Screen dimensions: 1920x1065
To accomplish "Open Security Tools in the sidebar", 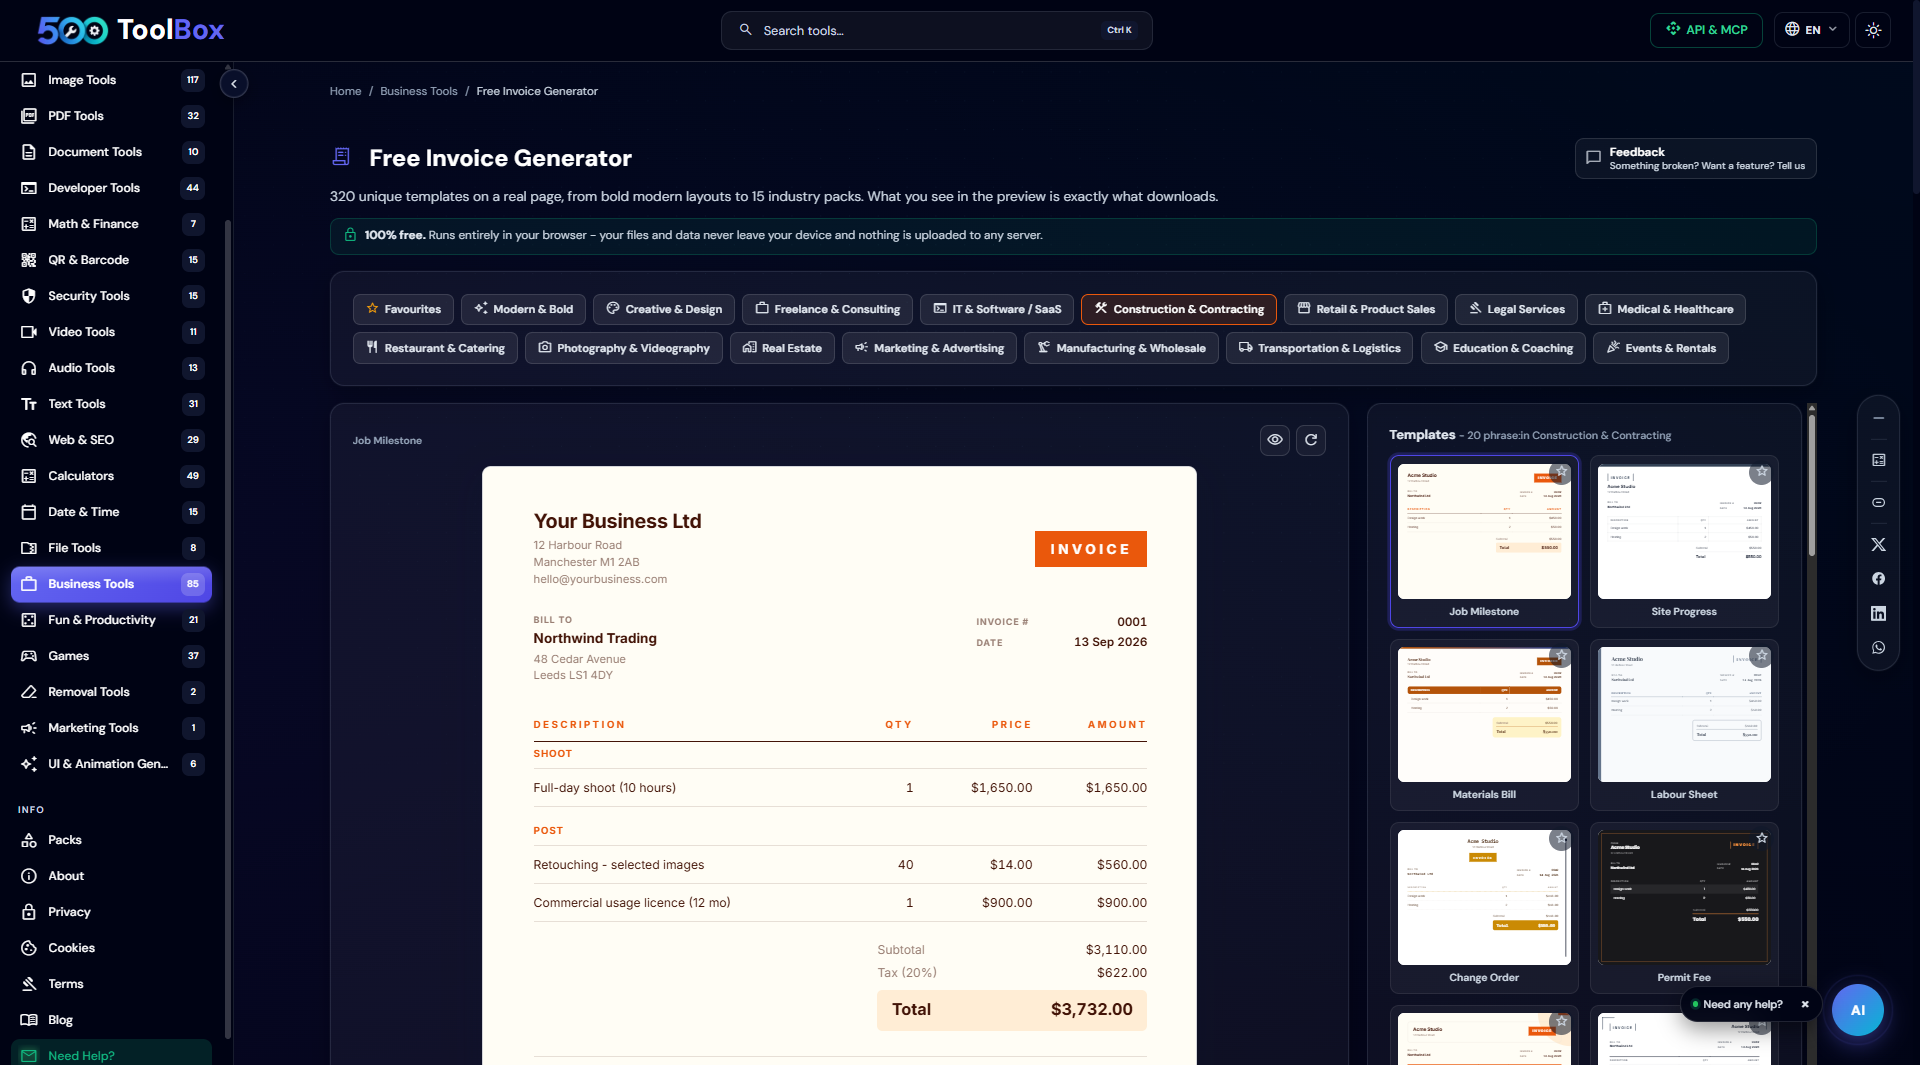I will 111,296.
